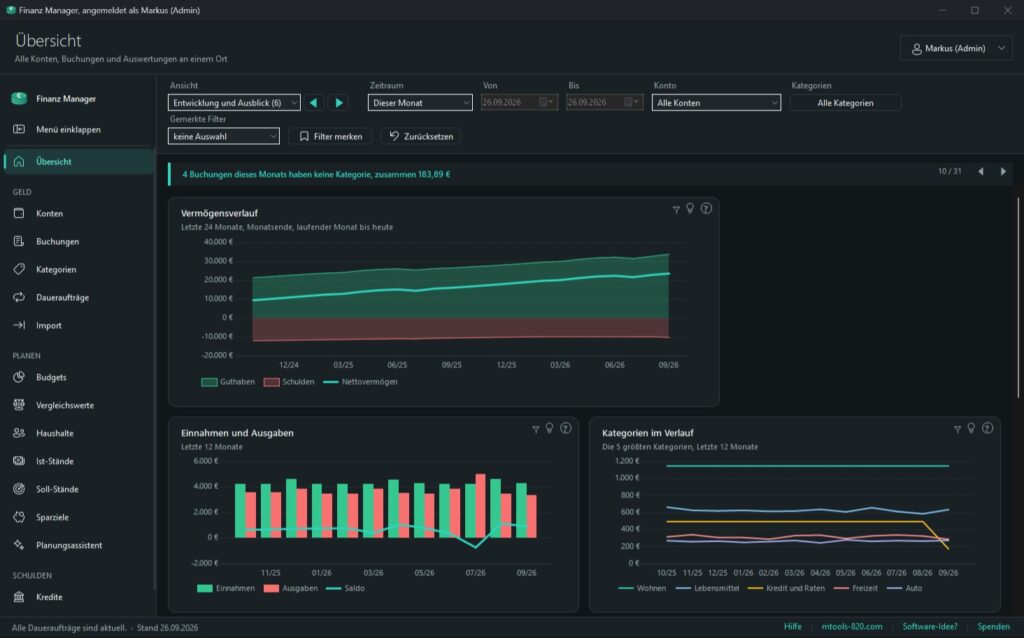
Task: Toggle Saldo legend entry
Action: point(345,588)
